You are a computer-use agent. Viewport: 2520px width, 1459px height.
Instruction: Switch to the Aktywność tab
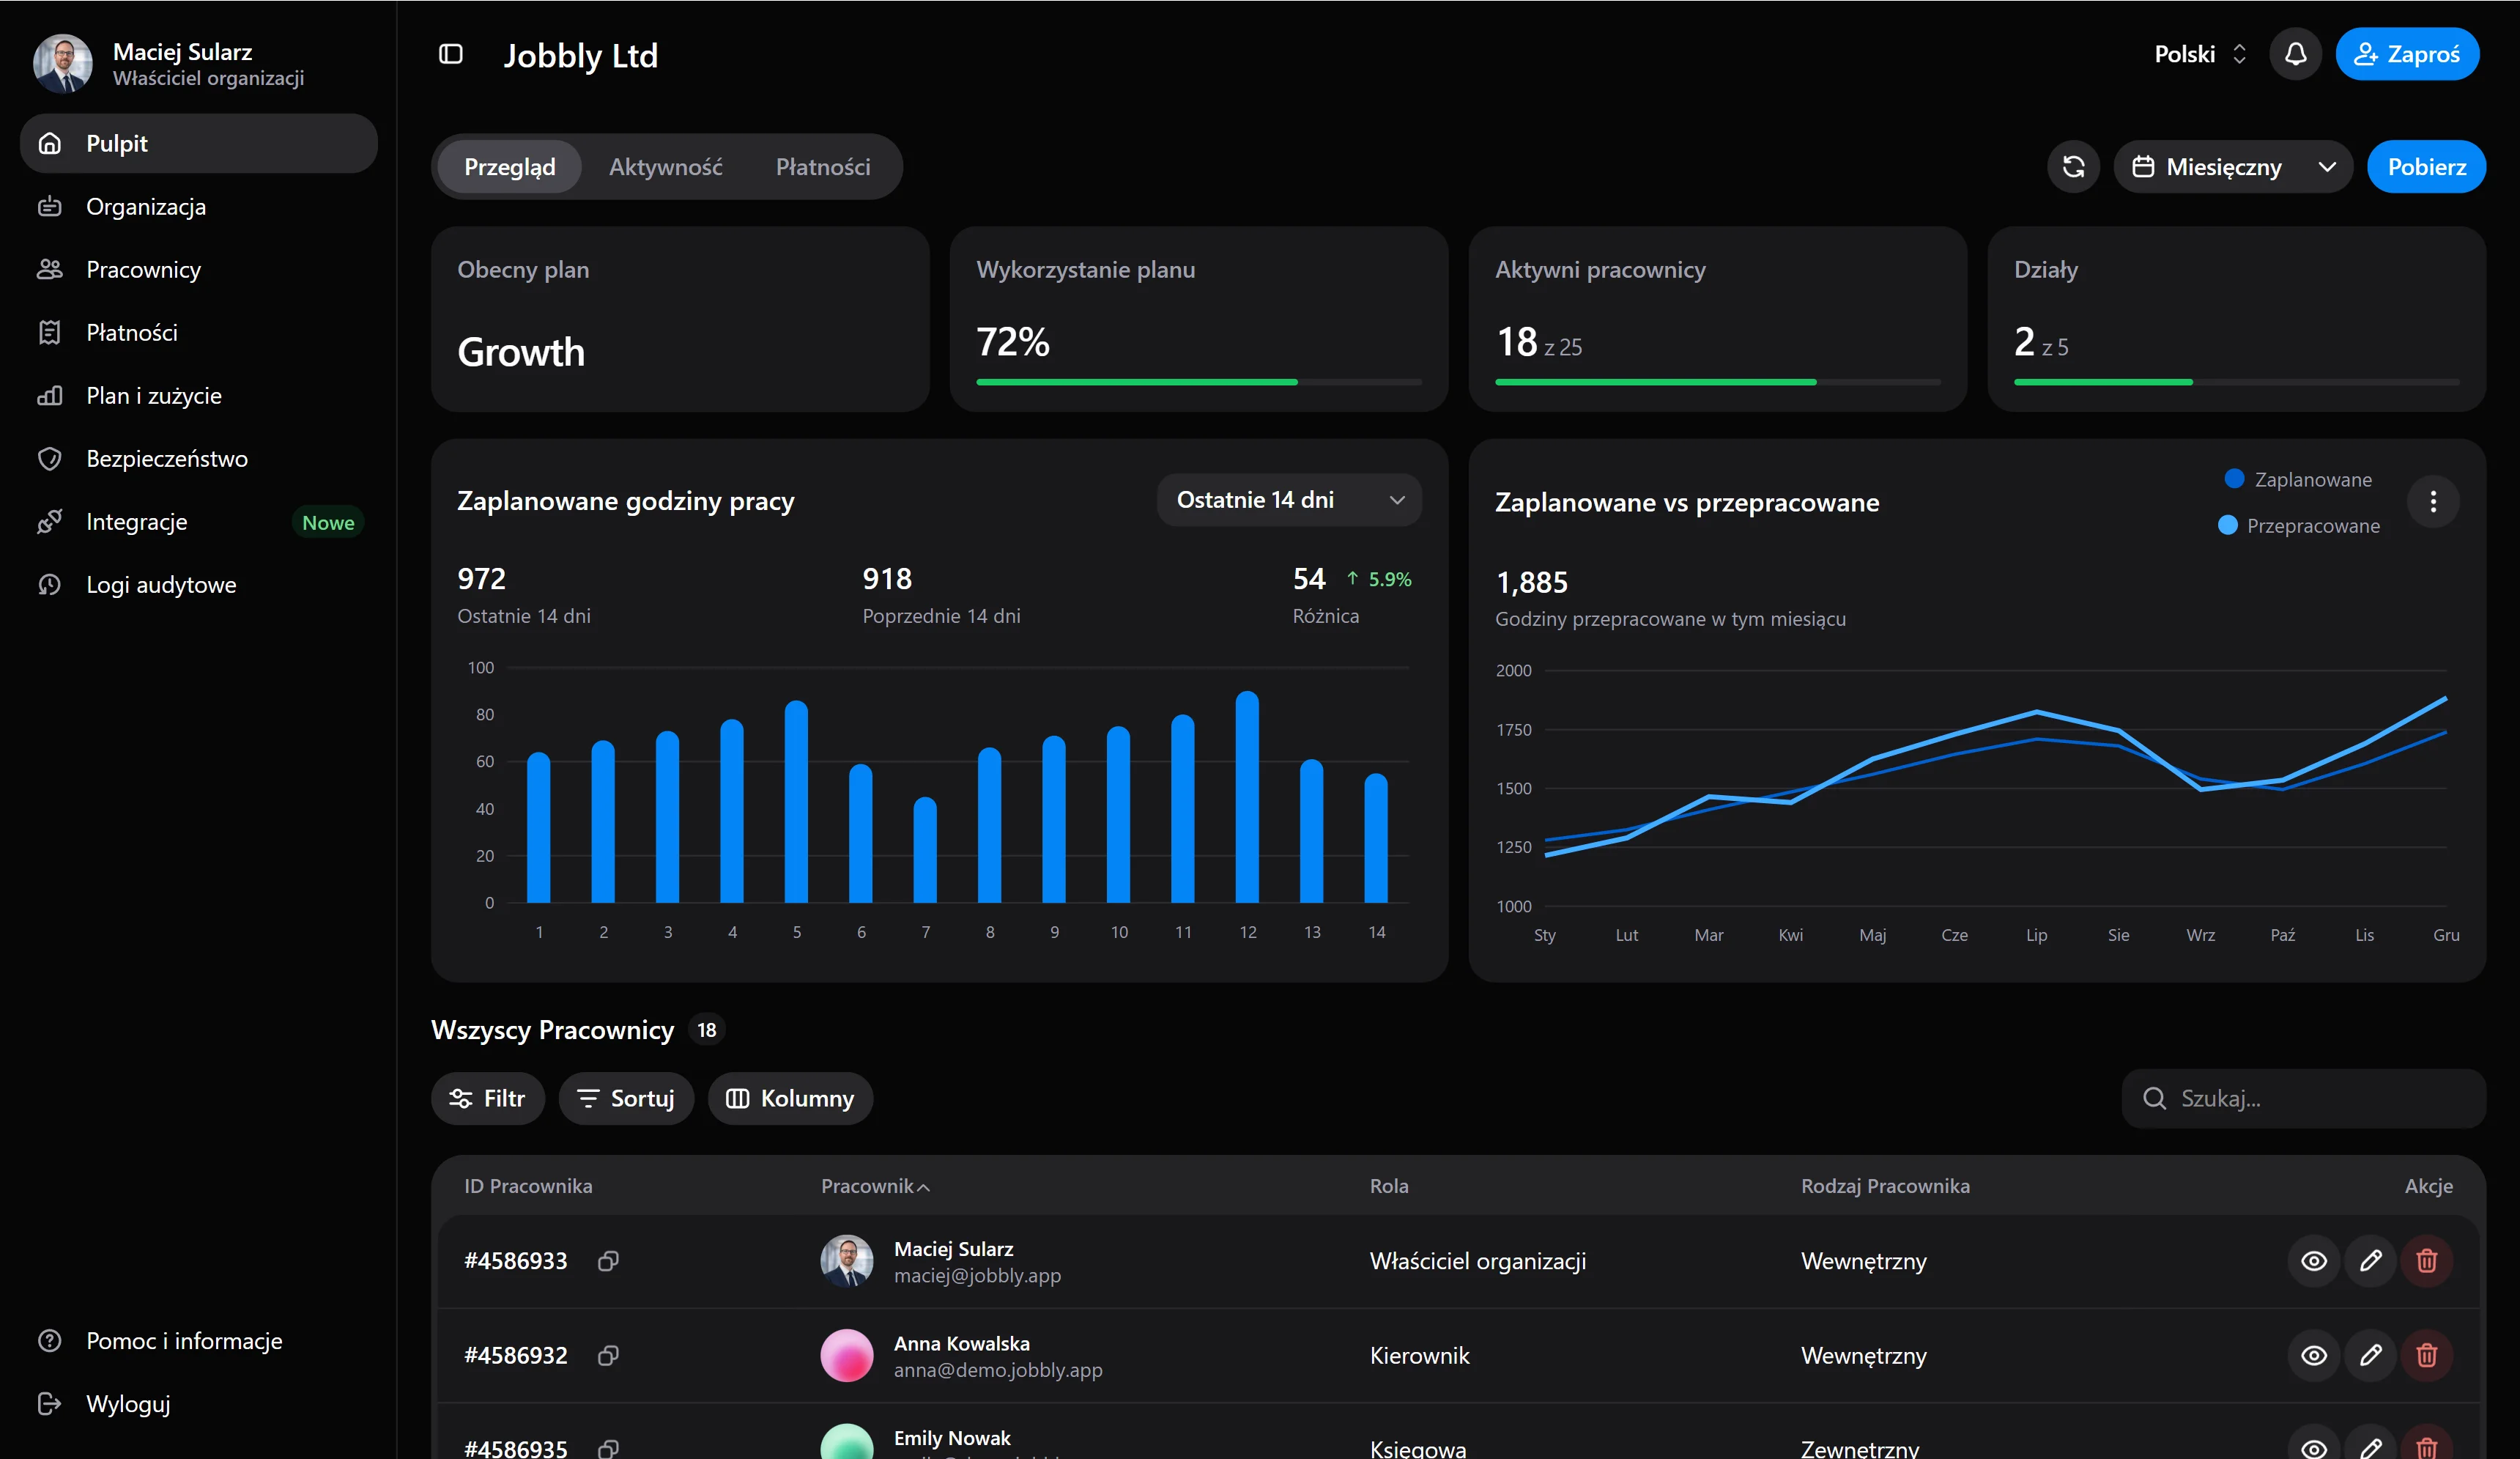665,167
